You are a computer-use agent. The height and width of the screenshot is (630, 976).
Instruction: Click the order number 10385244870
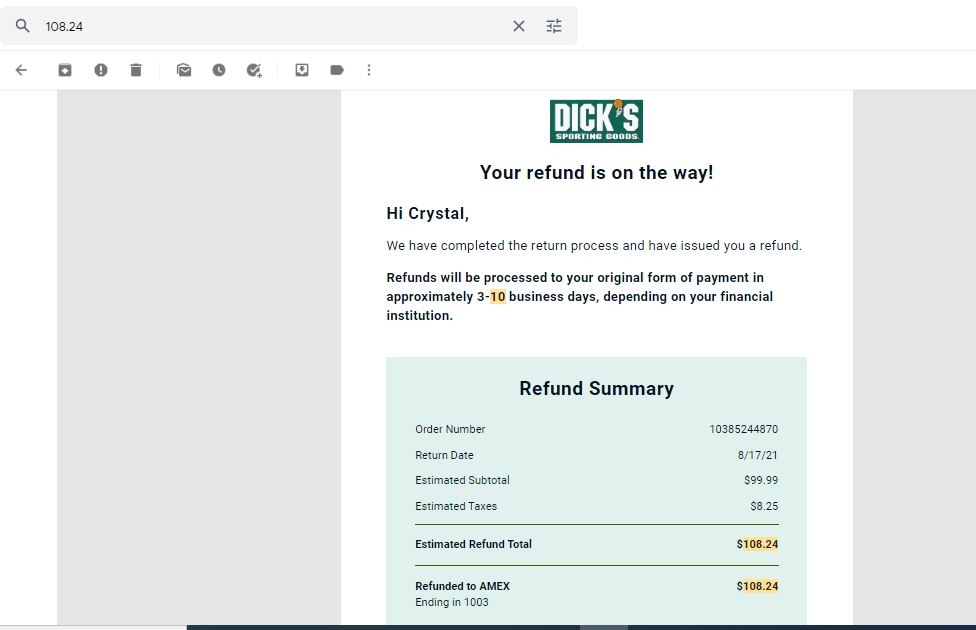(x=743, y=430)
